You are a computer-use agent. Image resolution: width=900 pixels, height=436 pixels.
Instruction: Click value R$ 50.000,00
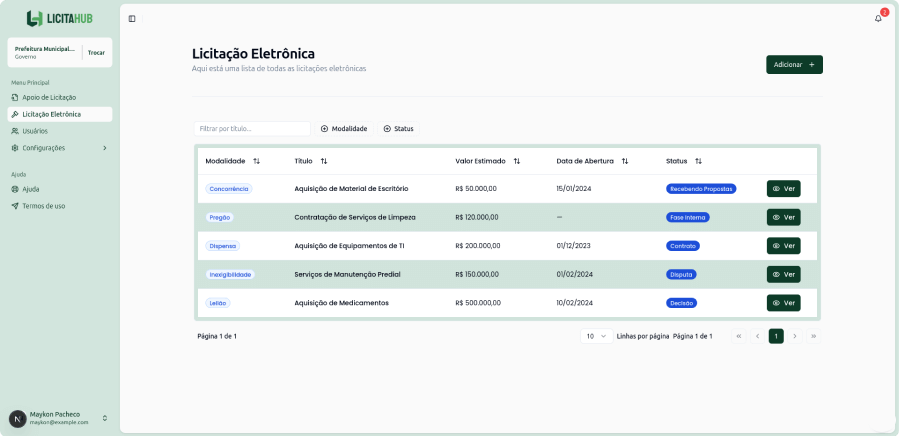pyautogui.click(x=476, y=189)
